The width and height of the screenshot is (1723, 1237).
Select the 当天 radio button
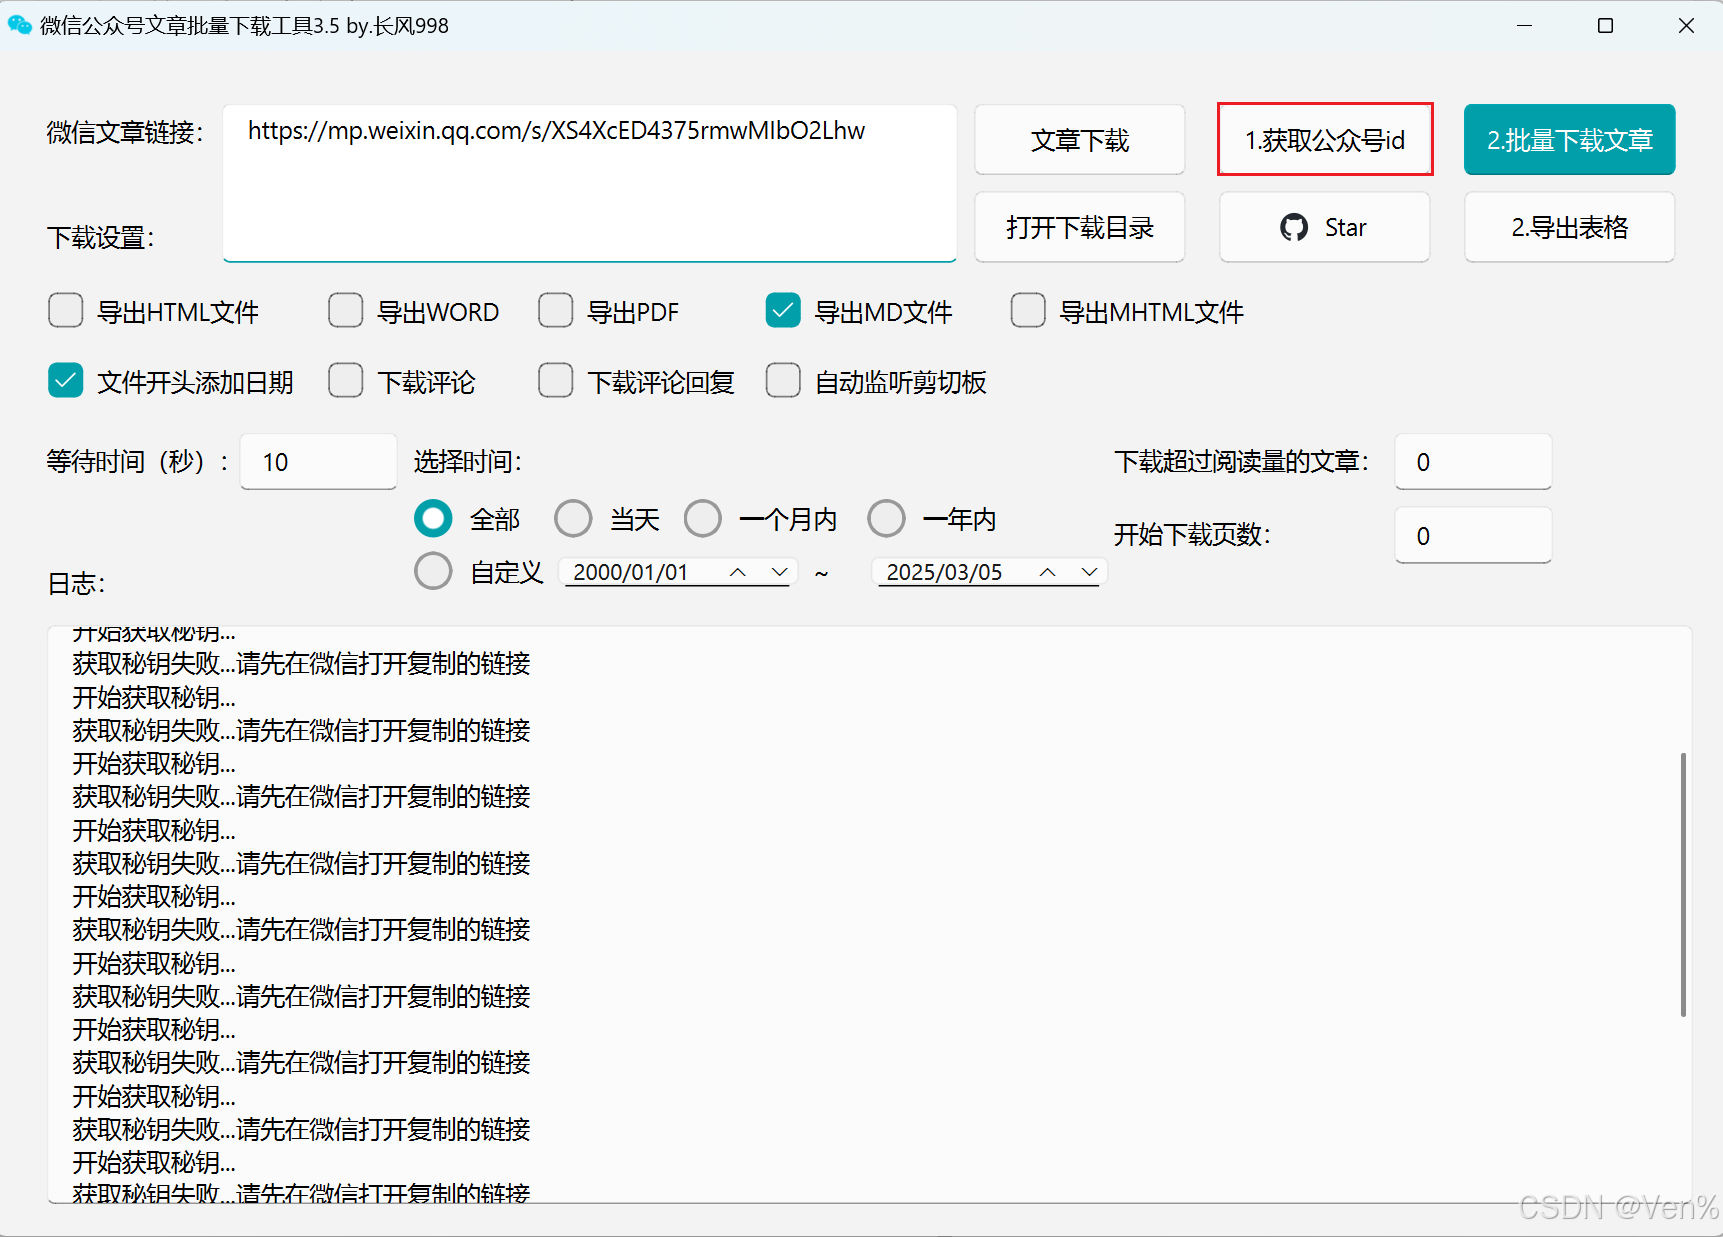(x=573, y=519)
